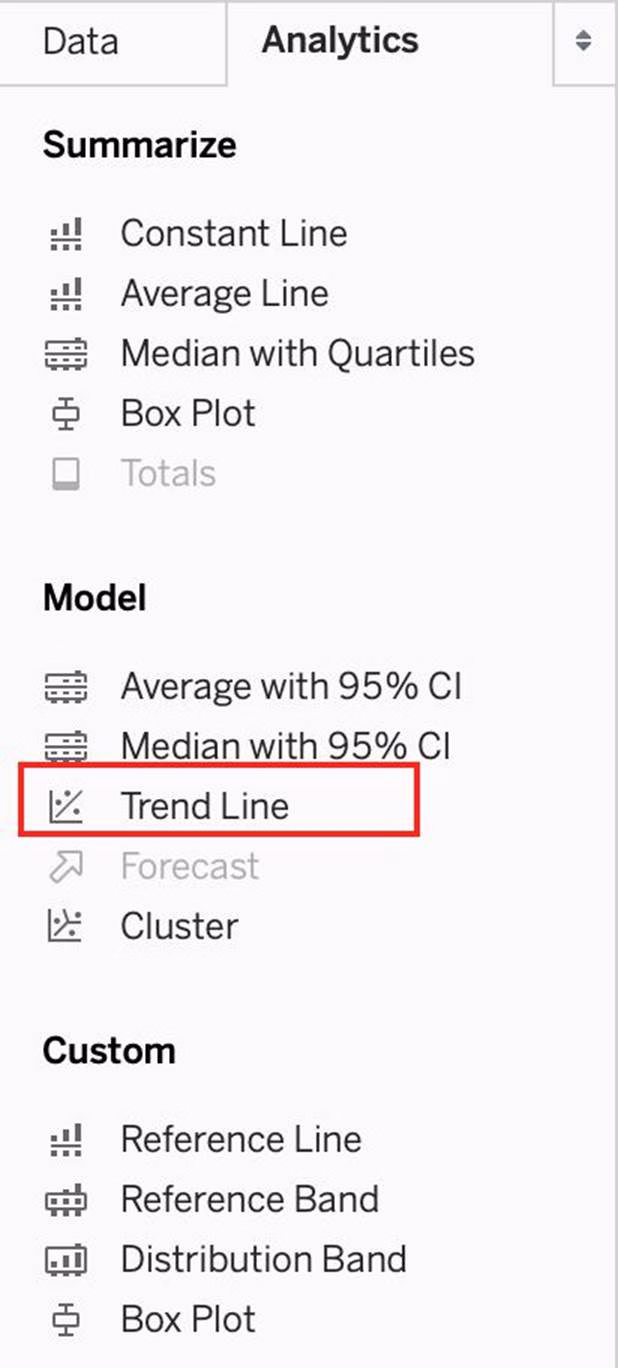Click the Constant Line icon
The width and height of the screenshot is (618, 1368).
[67, 234]
